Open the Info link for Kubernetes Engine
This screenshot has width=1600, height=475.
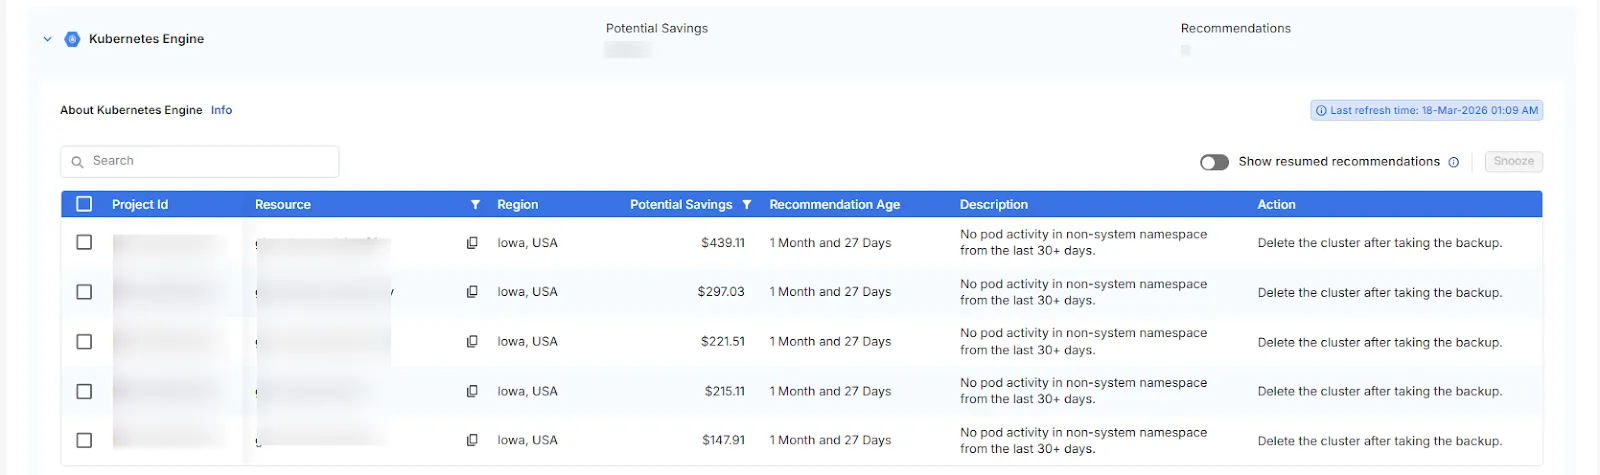(x=221, y=110)
